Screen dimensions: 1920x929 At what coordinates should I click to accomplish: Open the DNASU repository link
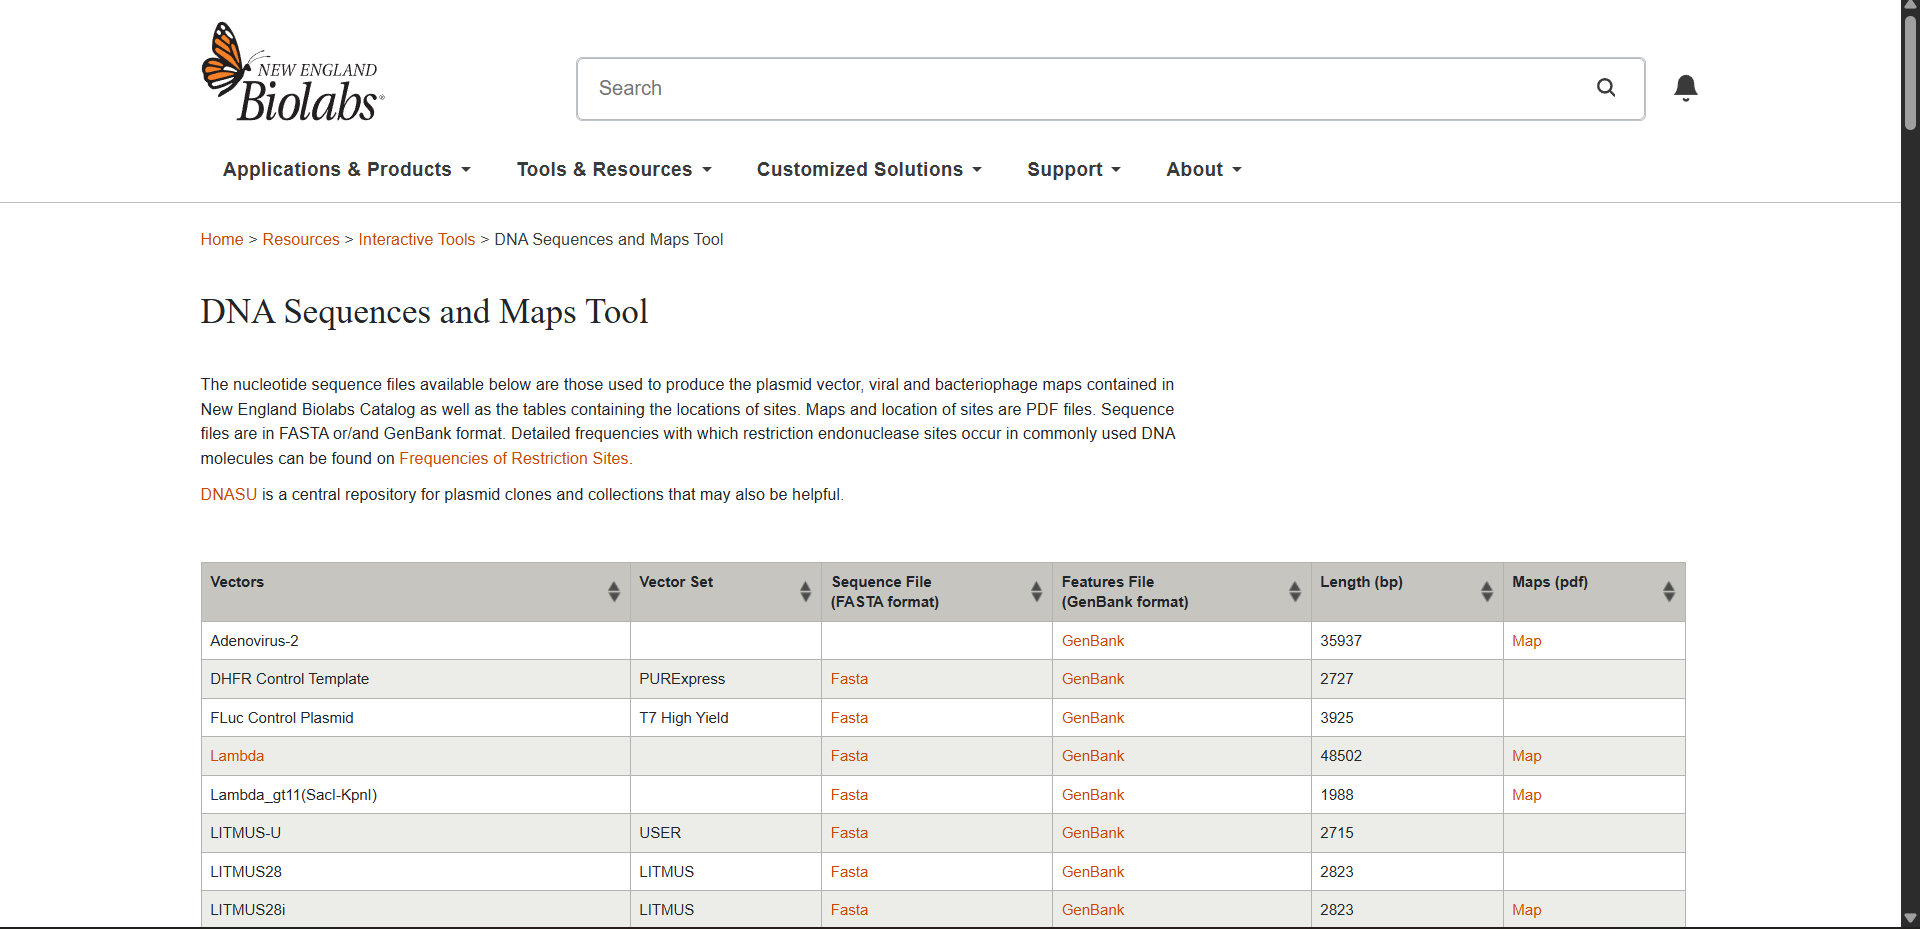coord(228,495)
